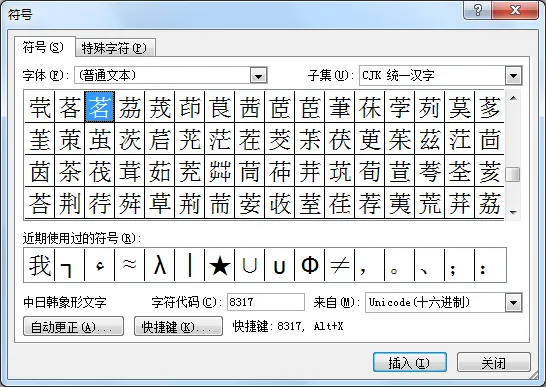Select the not-equal ≠ recent symbol
The image size is (546, 387).
[340, 265]
